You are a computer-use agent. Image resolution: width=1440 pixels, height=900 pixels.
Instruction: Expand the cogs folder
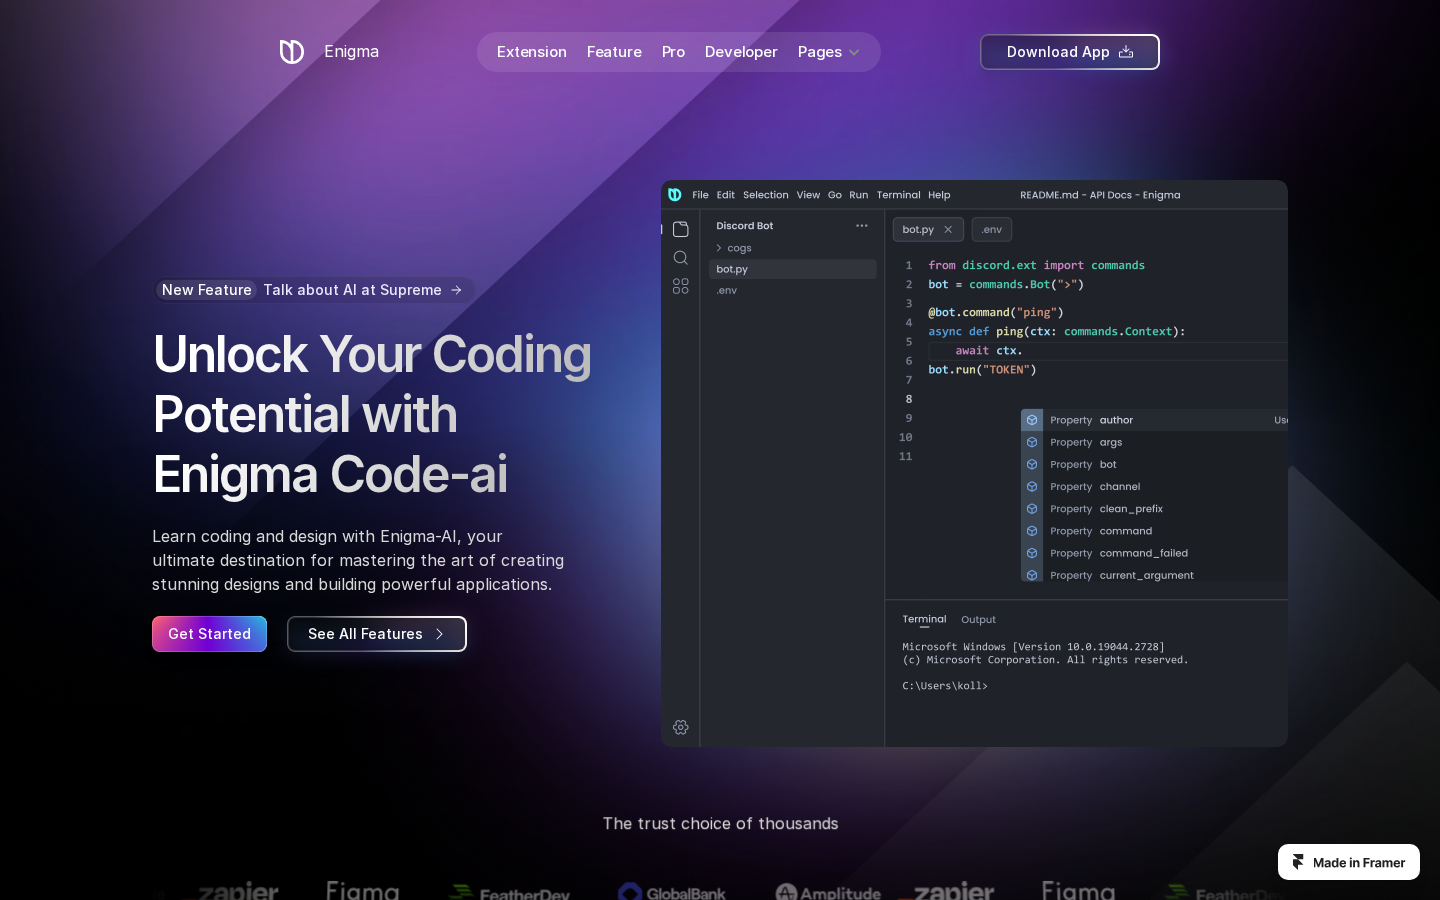(733, 248)
